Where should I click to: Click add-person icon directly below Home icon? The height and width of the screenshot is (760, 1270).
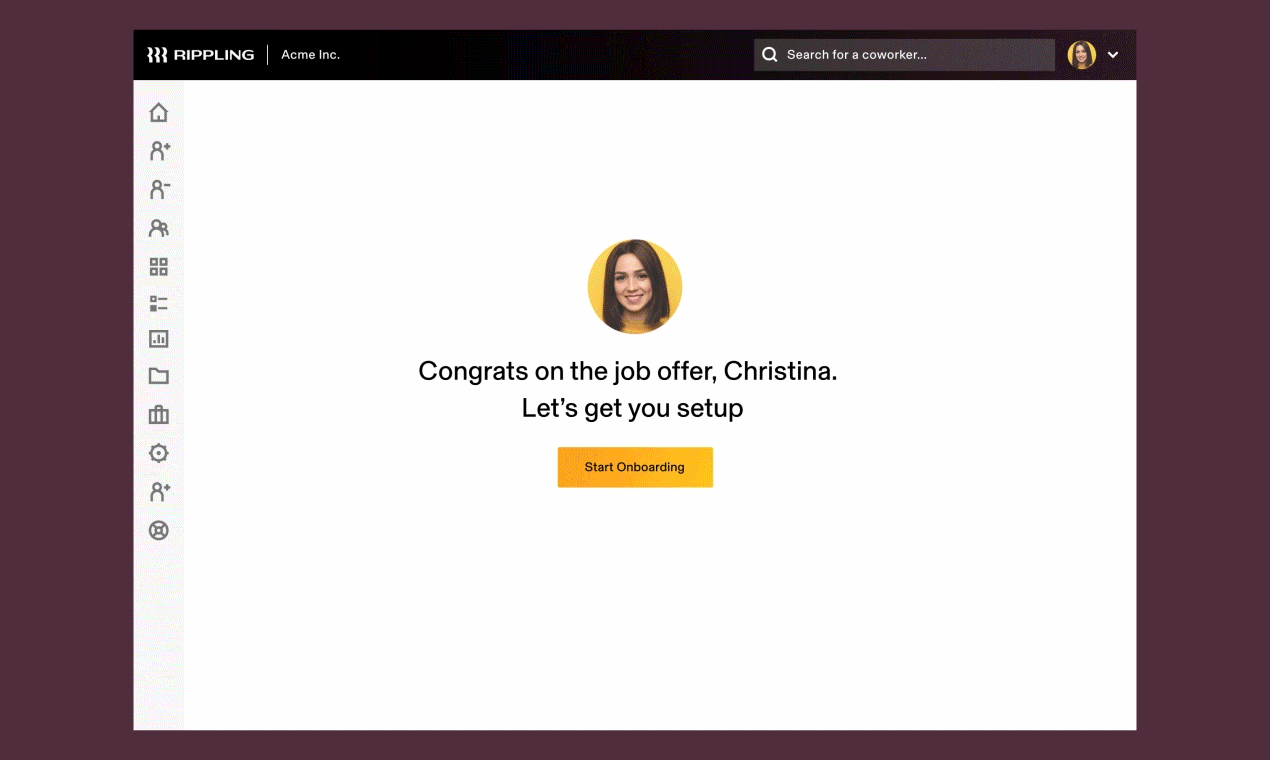[x=159, y=151]
